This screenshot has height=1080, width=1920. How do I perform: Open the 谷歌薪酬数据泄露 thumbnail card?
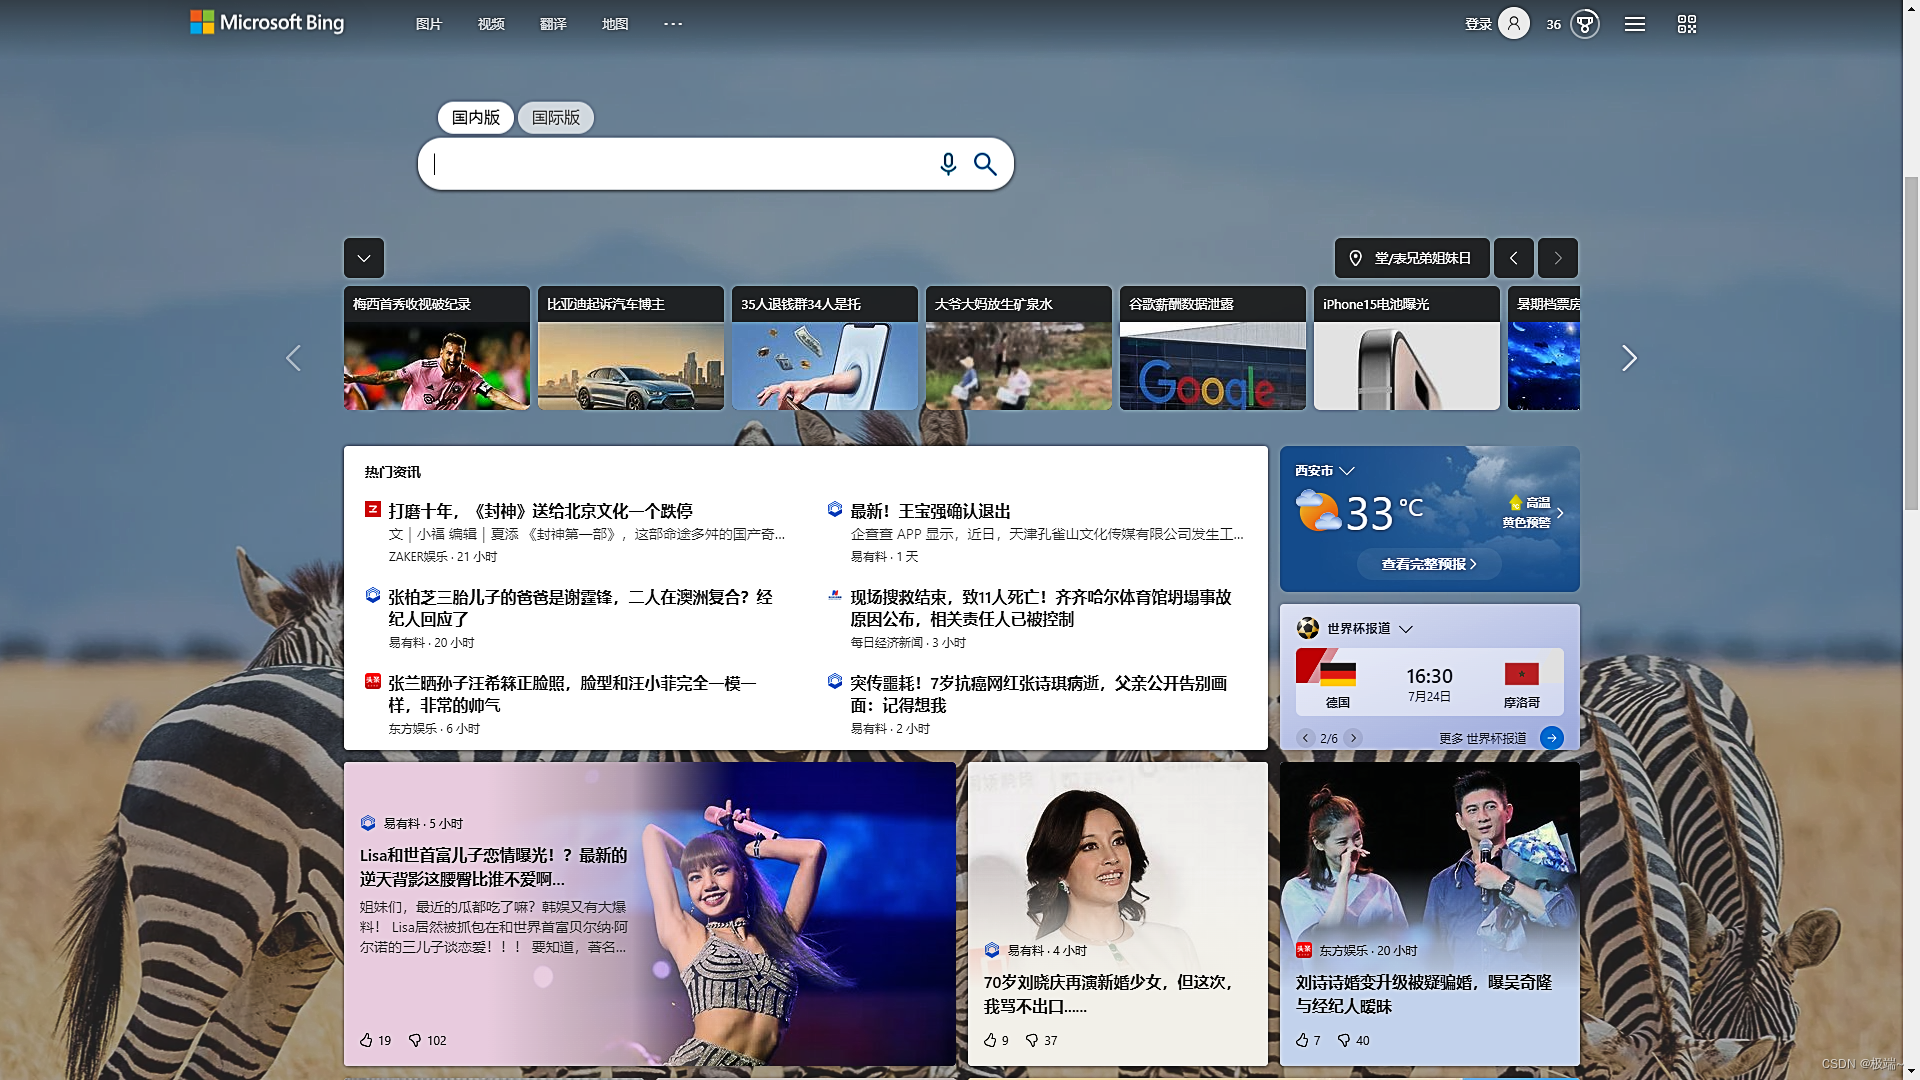pyautogui.click(x=1212, y=348)
